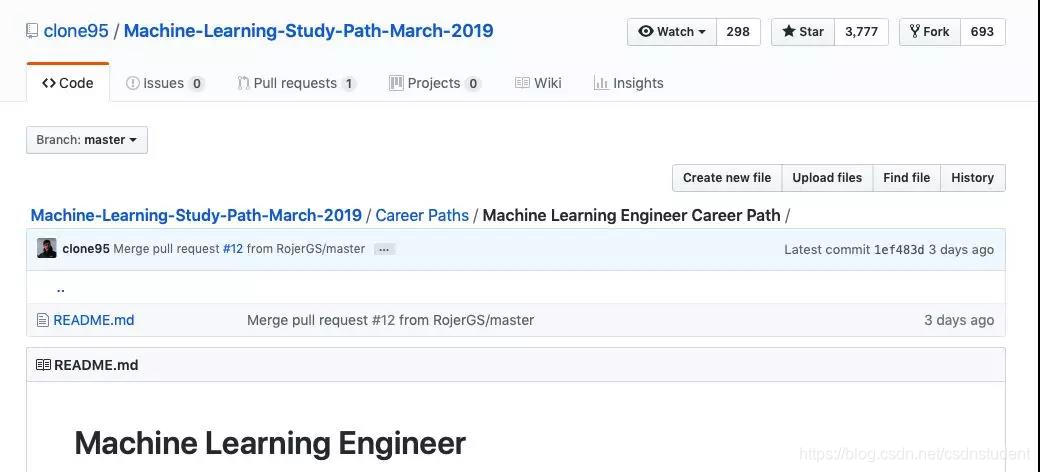Star this repository

pos(803,32)
